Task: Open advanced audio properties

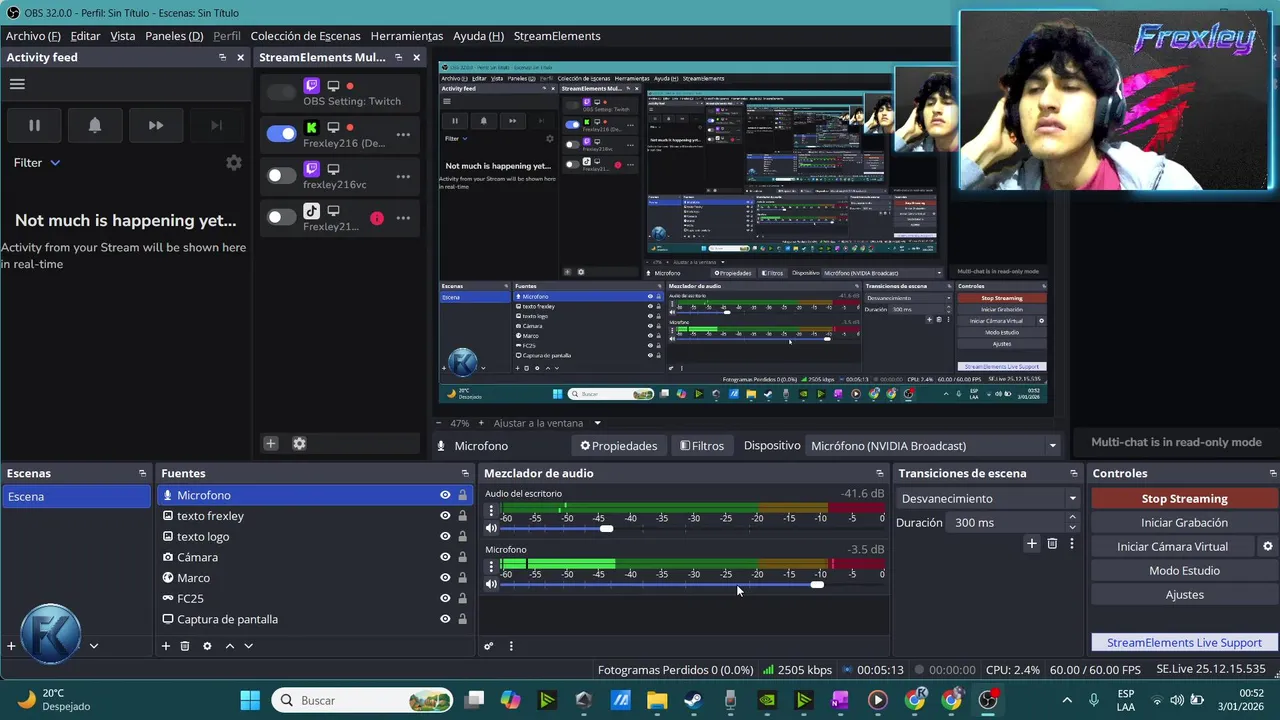Action: point(489,646)
